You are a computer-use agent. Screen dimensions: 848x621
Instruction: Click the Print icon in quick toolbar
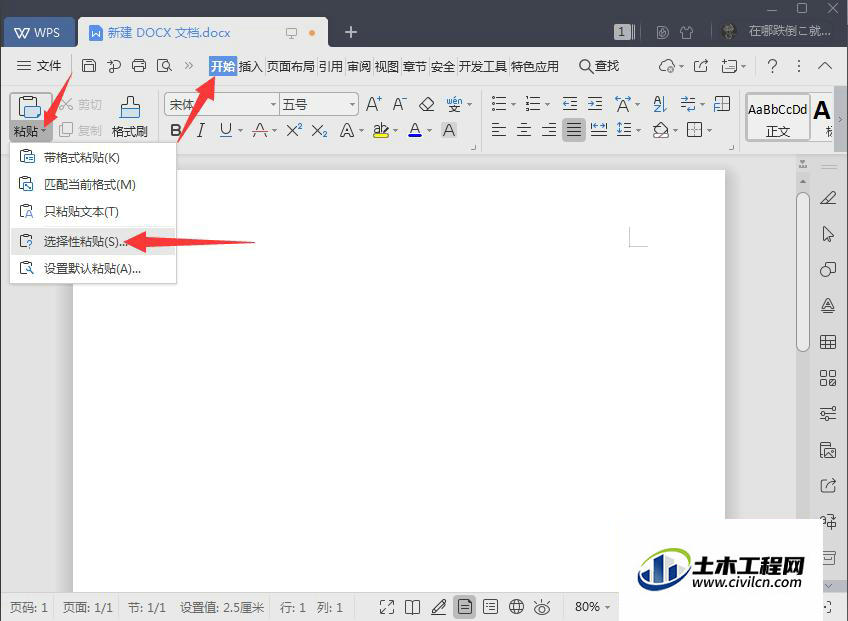139,66
